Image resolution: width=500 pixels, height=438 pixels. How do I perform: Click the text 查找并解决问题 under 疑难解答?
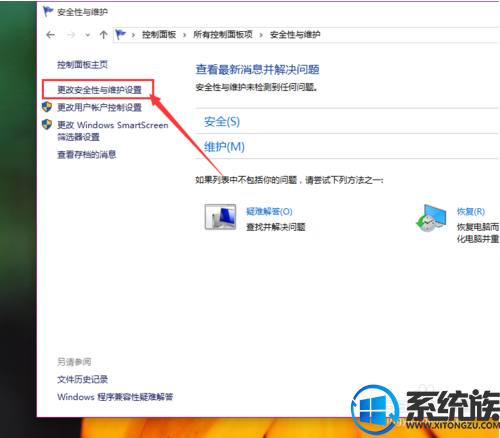[x=276, y=227]
